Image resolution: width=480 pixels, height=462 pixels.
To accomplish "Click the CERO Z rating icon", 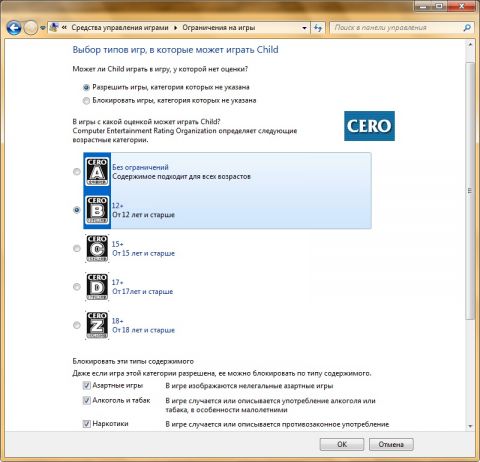I will (97, 325).
